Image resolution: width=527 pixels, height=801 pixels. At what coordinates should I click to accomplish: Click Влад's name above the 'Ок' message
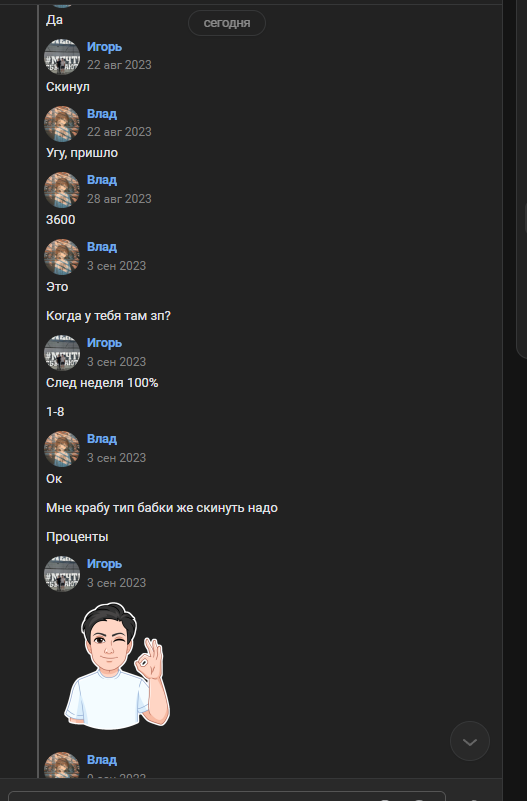(x=102, y=439)
